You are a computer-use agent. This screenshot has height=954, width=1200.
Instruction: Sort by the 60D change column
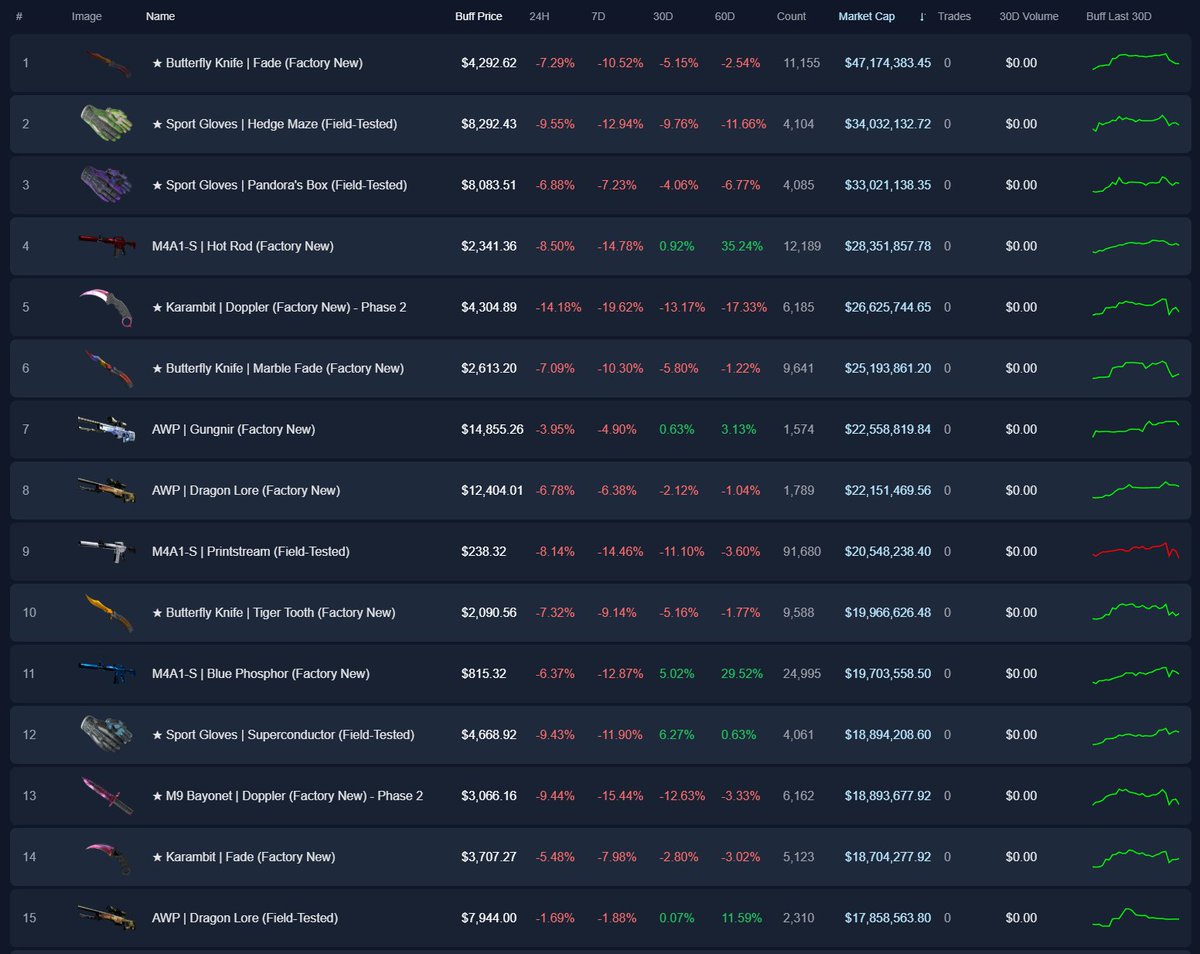click(x=726, y=17)
